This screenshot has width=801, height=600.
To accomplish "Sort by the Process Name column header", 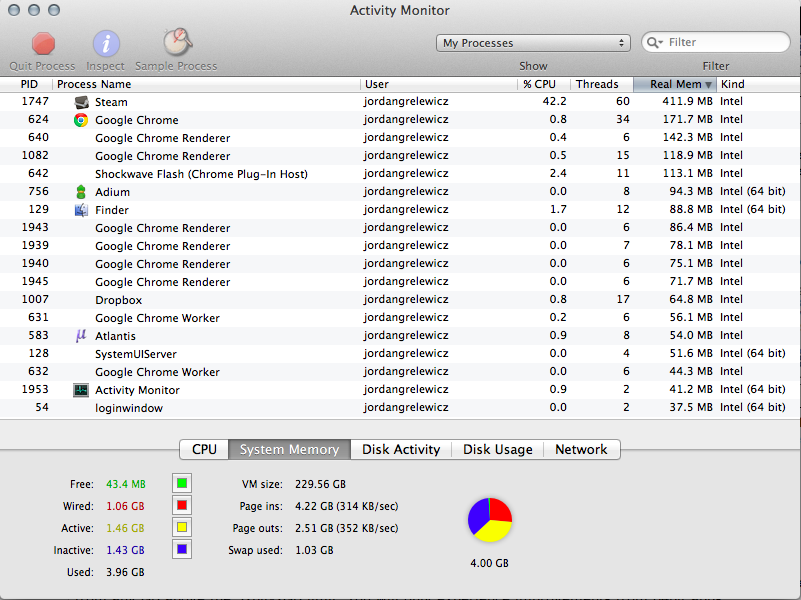I will click(x=206, y=84).
